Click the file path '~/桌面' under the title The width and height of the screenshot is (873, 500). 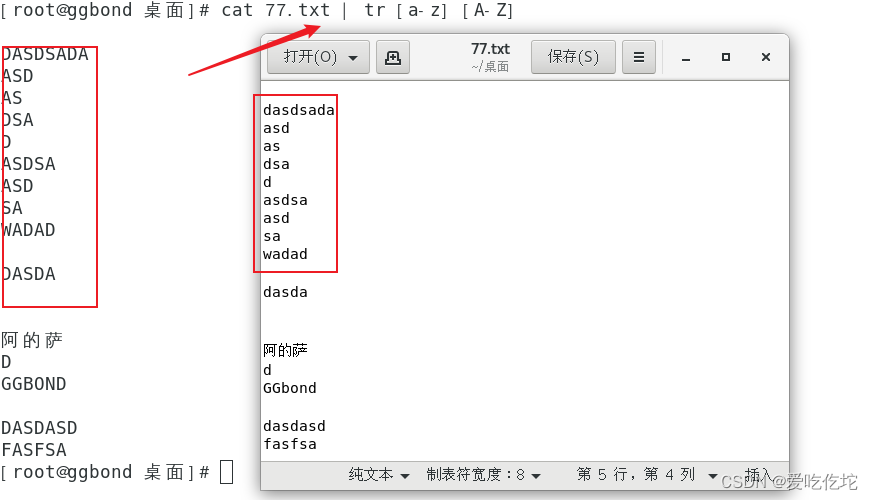[x=490, y=67]
